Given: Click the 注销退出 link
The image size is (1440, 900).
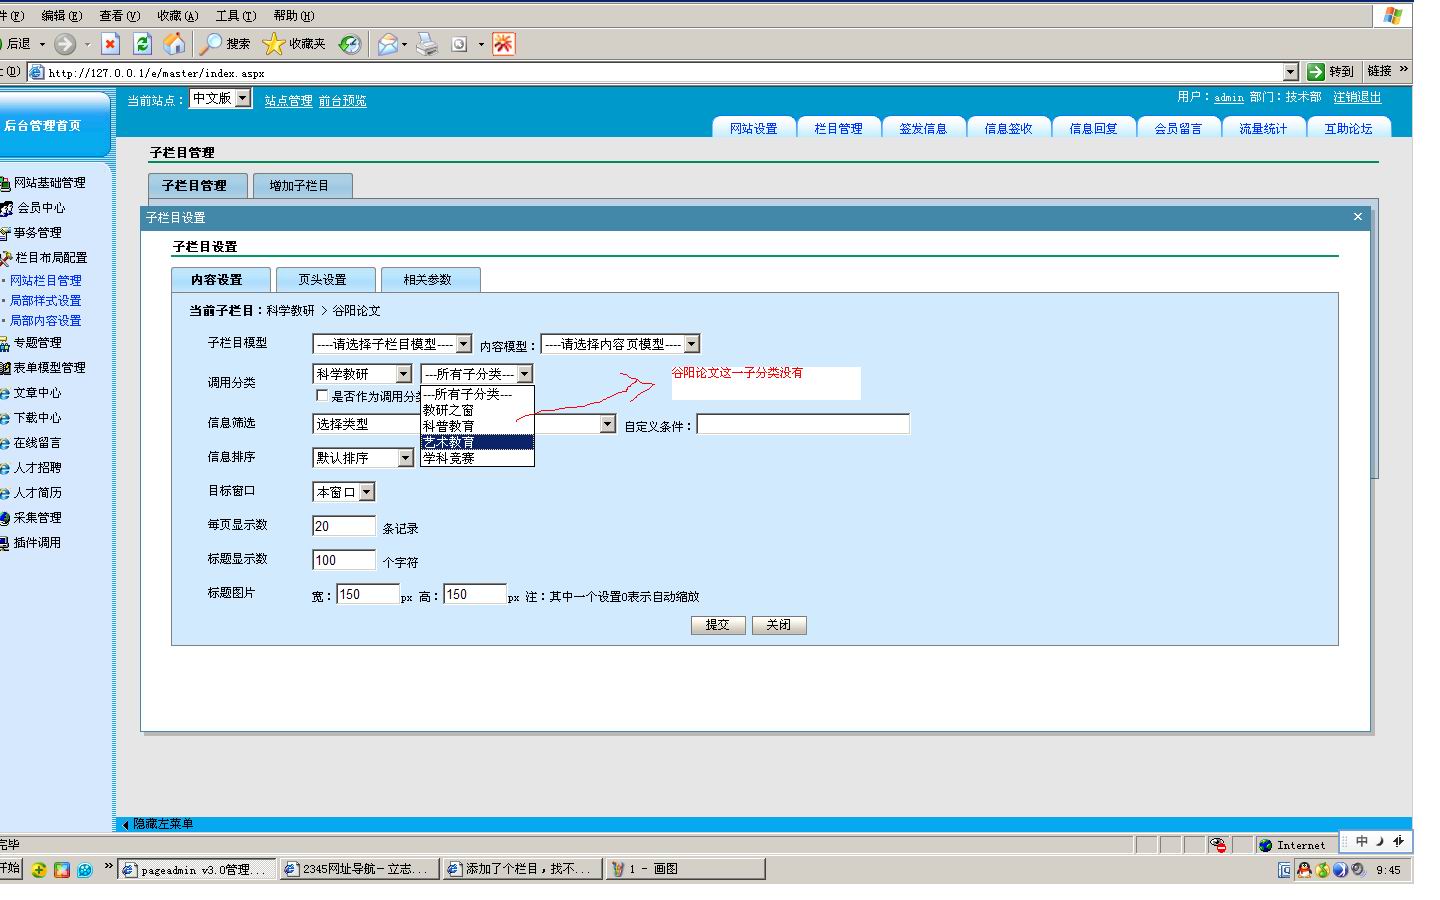Looking at the screenshot, I should (1357, 97).
